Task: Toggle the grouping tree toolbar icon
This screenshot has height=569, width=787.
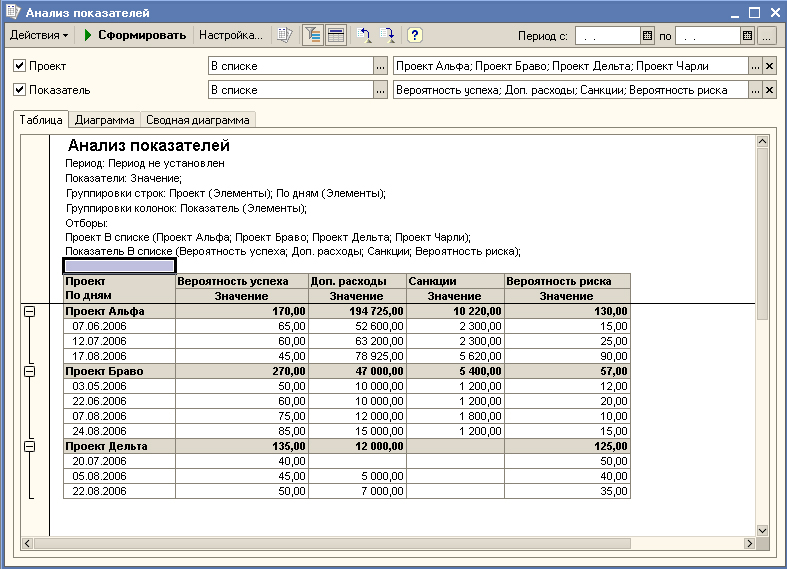Action: coord(312,35)
